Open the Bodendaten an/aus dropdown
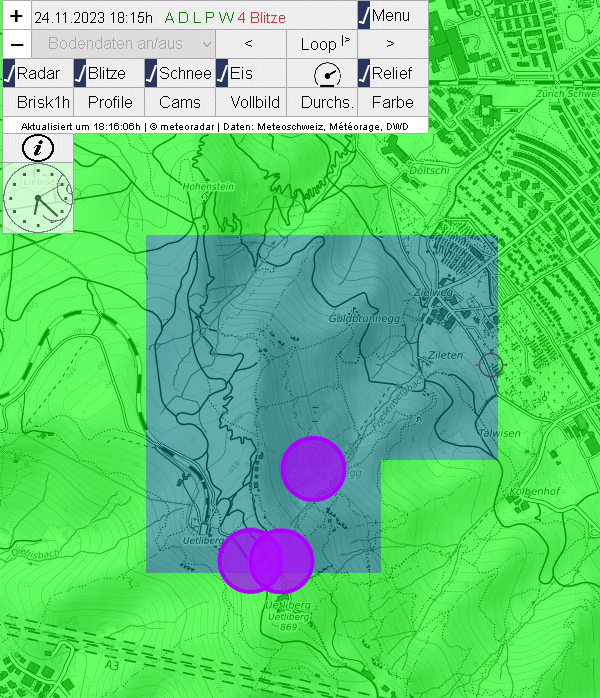600x698 pixels. point(123,44)
